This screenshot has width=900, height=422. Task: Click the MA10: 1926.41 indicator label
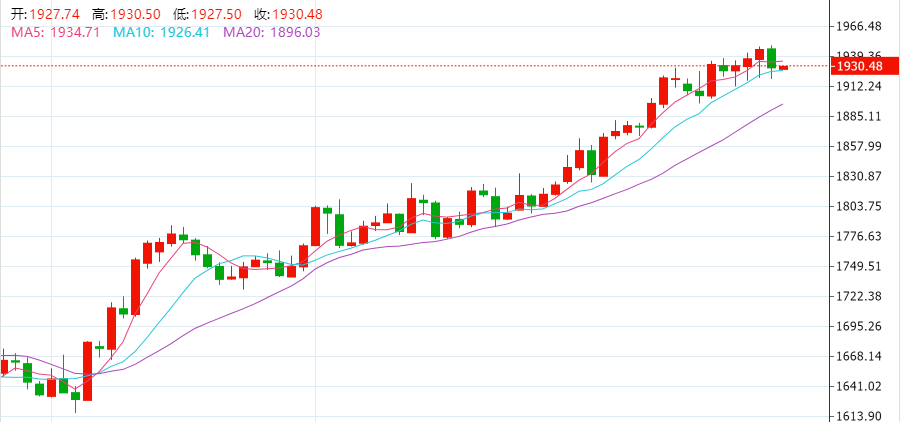click(x=161, y=32)
